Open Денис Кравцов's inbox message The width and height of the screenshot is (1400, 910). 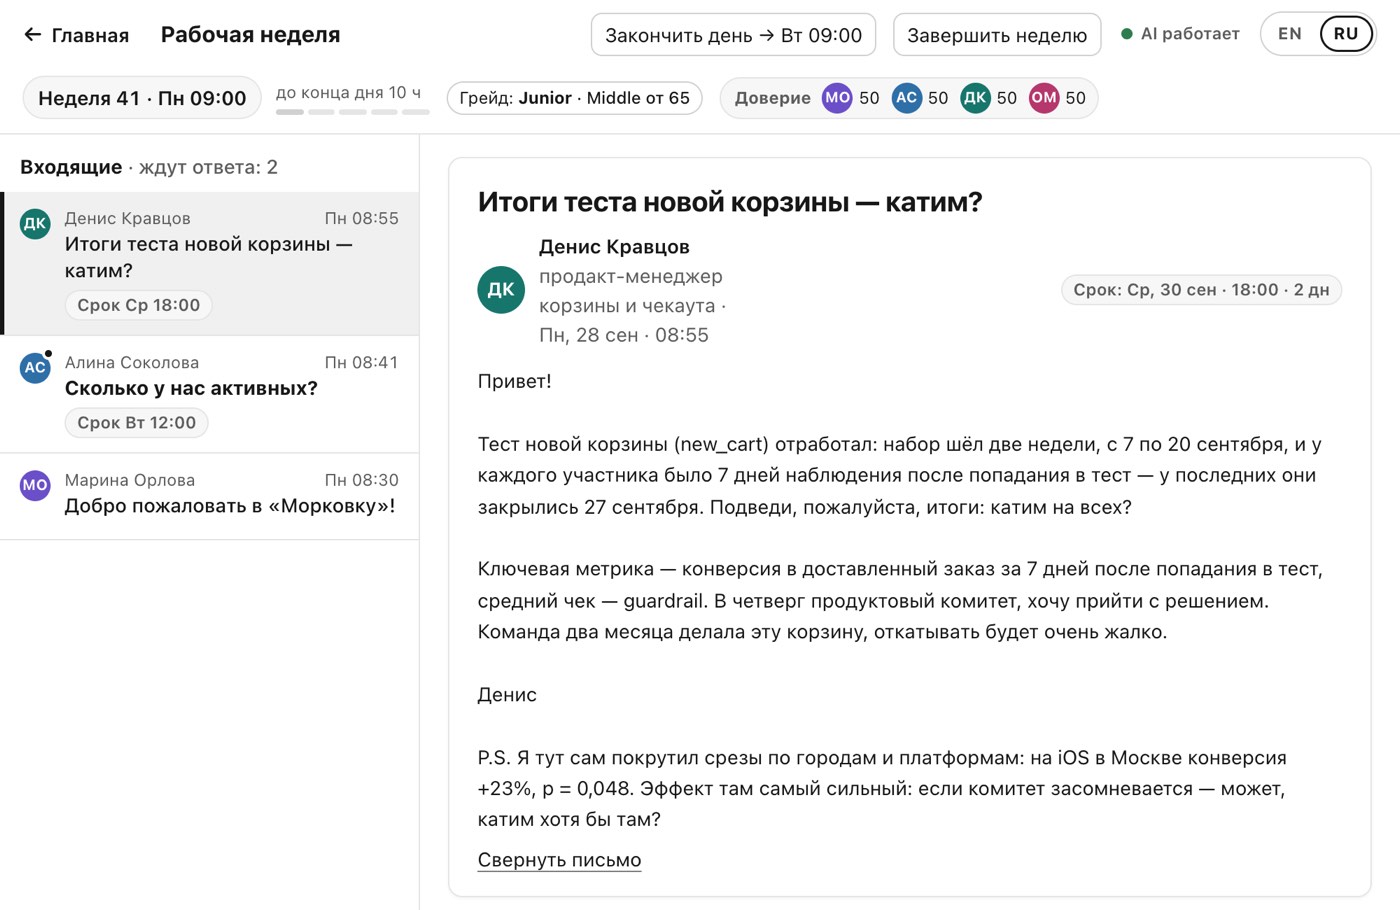pos(210,263)
